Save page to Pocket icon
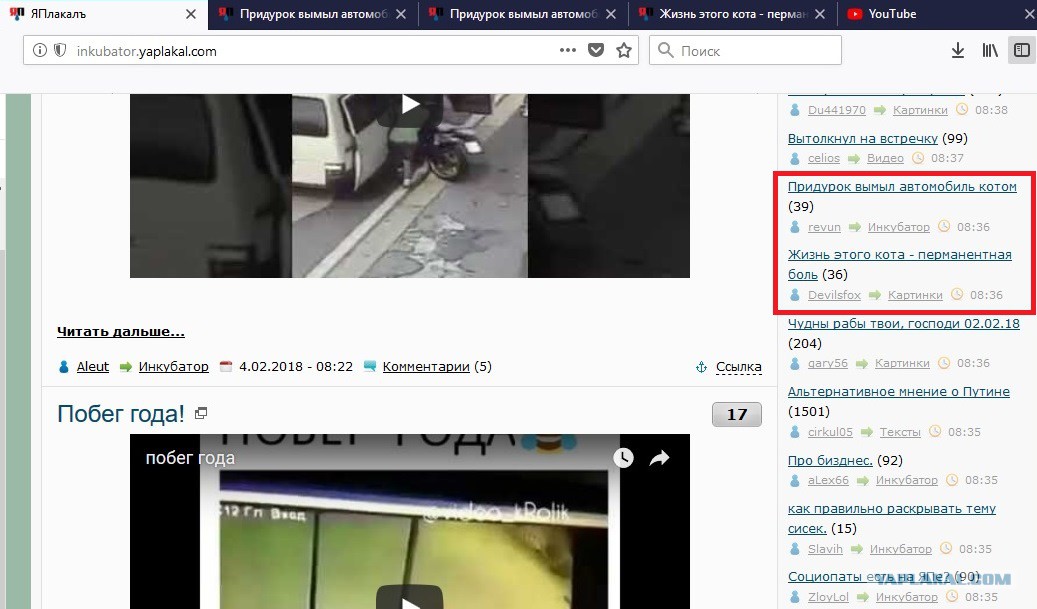 click(596, 50)
